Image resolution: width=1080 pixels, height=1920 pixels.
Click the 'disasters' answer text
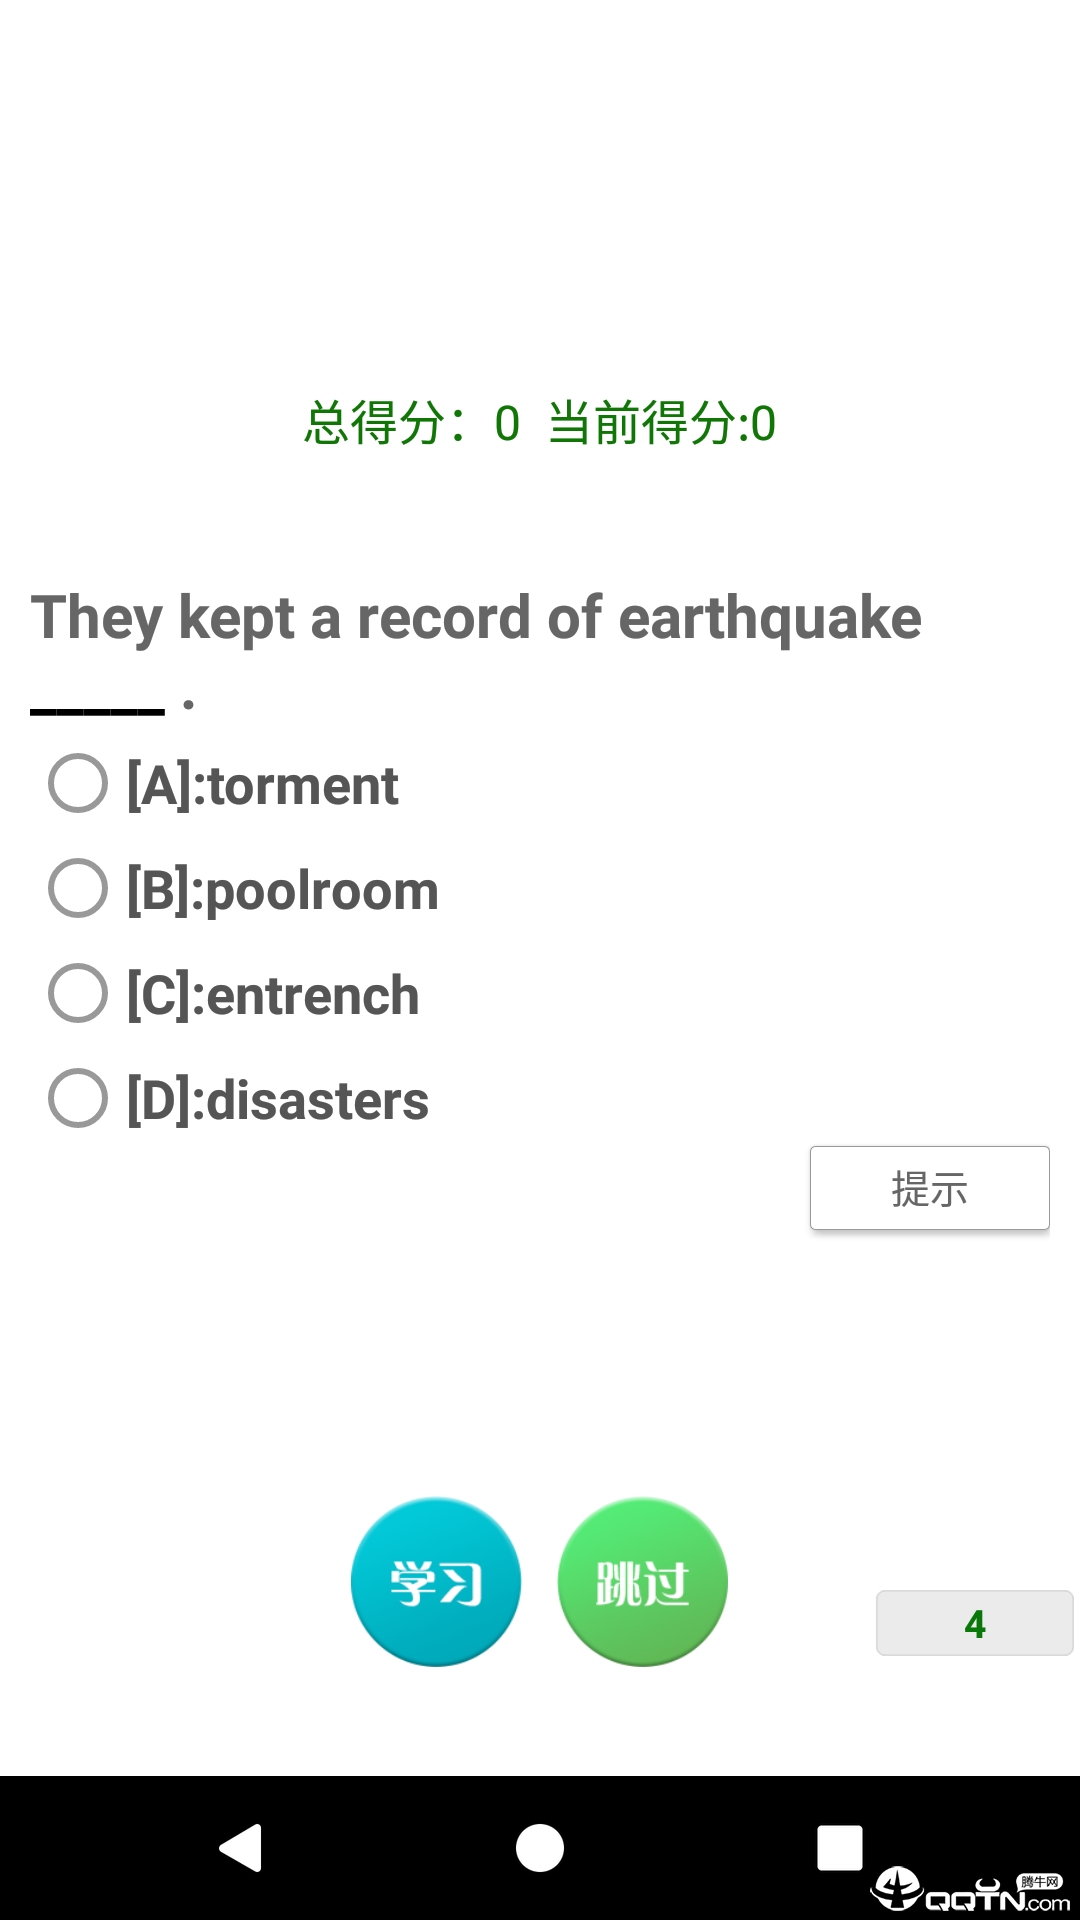(x=278, y=1100)
